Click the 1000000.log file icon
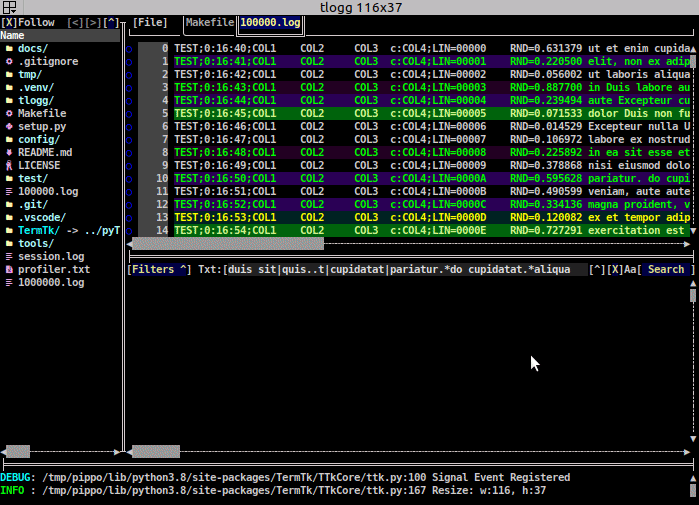 9,283
